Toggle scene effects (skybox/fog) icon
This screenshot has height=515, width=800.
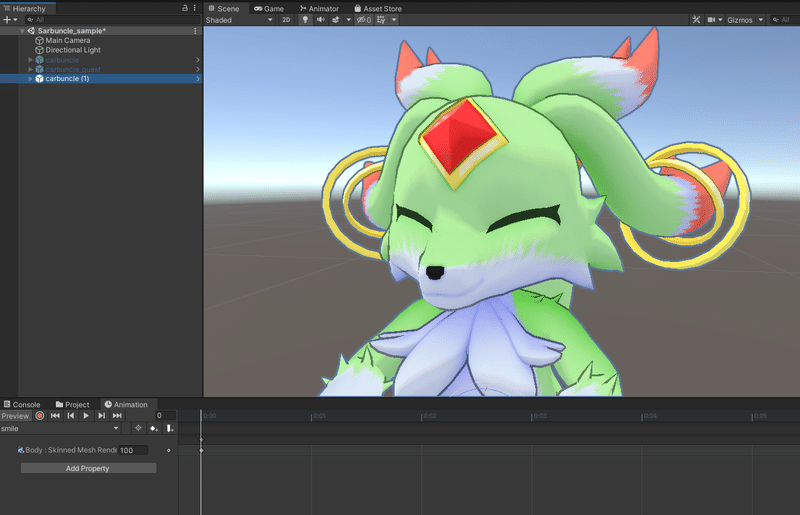(336, 20)
